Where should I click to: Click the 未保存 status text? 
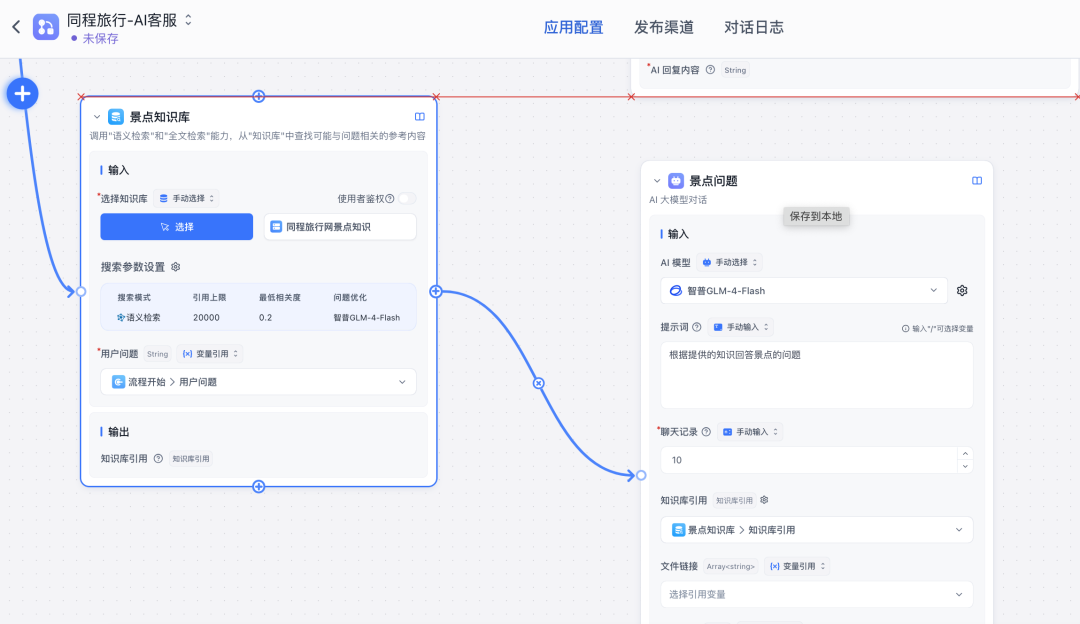click(x=101, y=39)
